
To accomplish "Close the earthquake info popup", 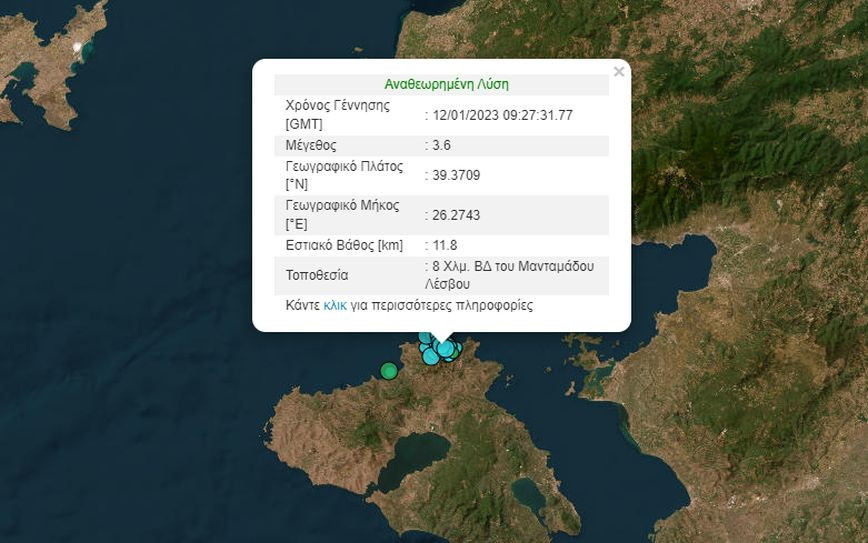I will tap(619, 72).
